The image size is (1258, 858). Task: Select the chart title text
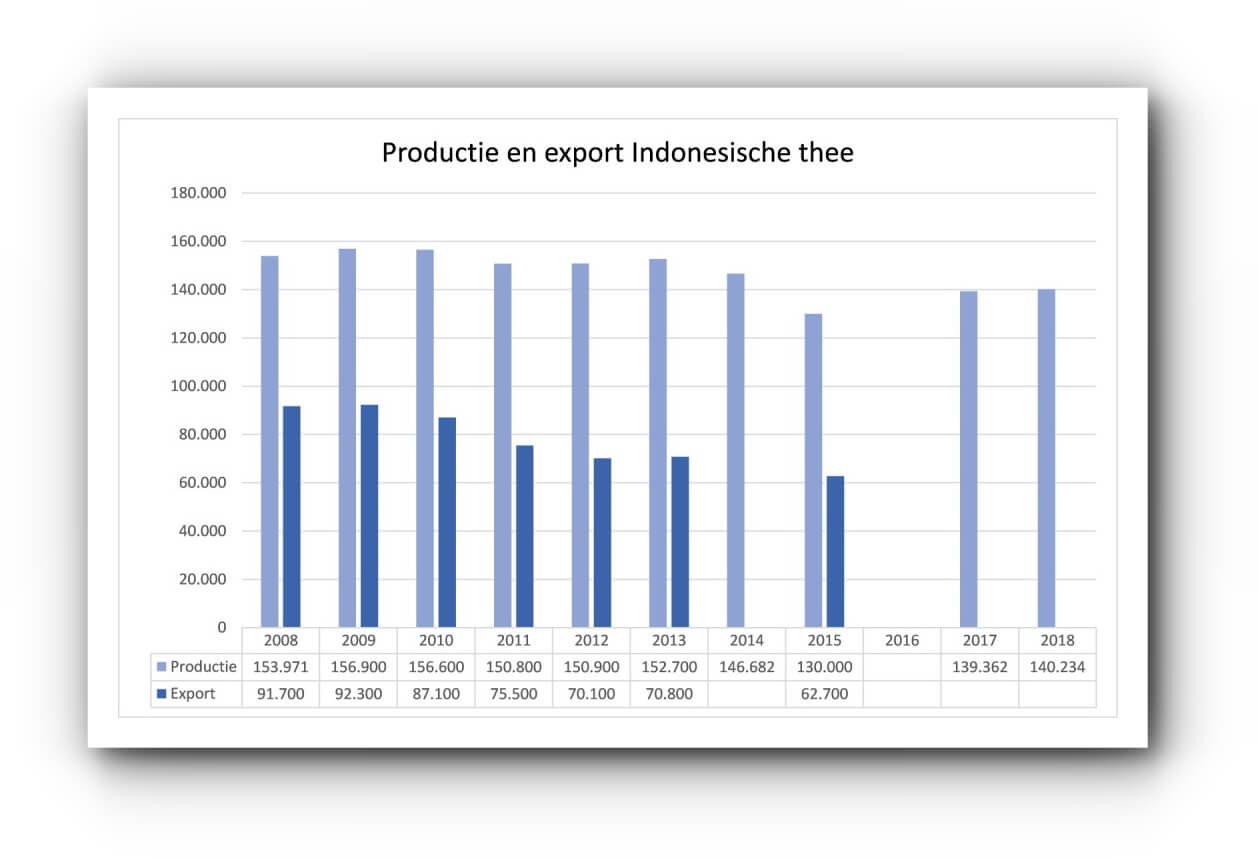(617, 153)
